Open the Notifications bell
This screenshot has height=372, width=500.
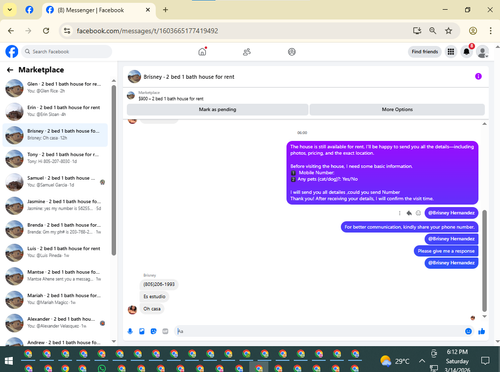pyautogui.click(x=467, y=52)
